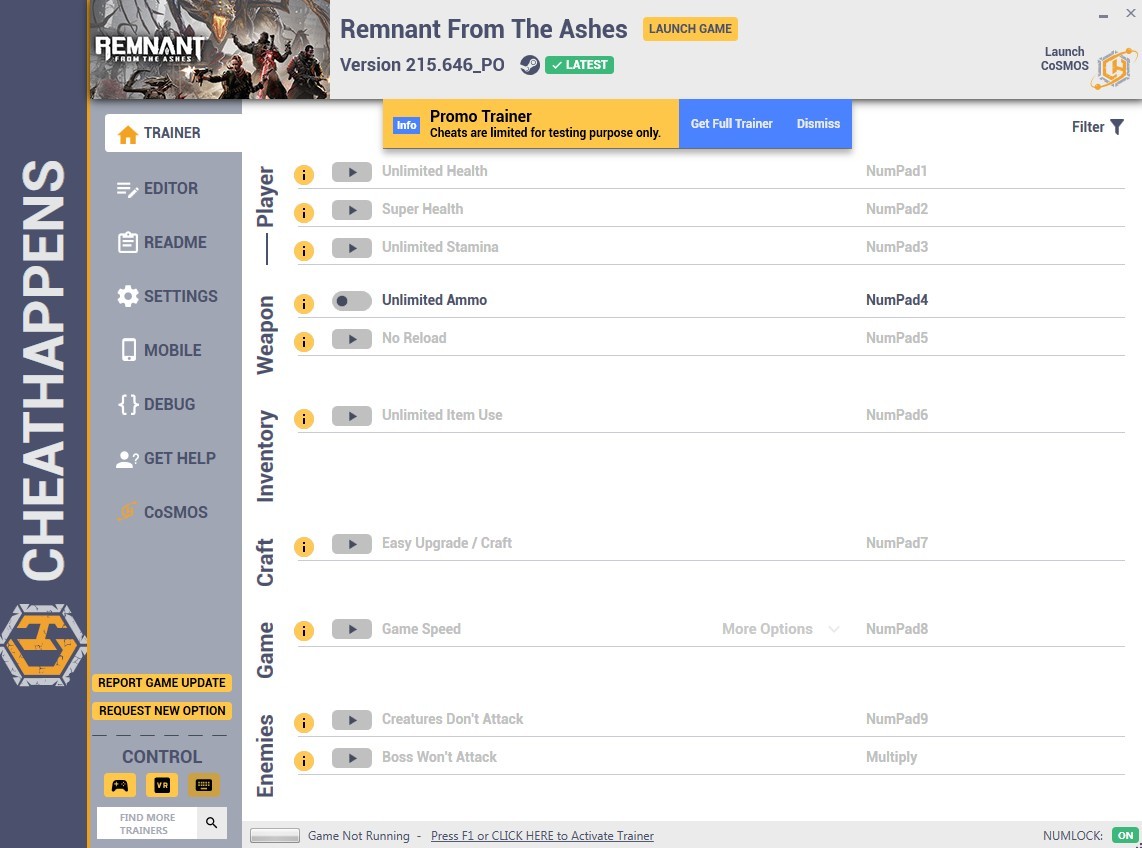Click the LATEST version badge

[x=579, y=65]
